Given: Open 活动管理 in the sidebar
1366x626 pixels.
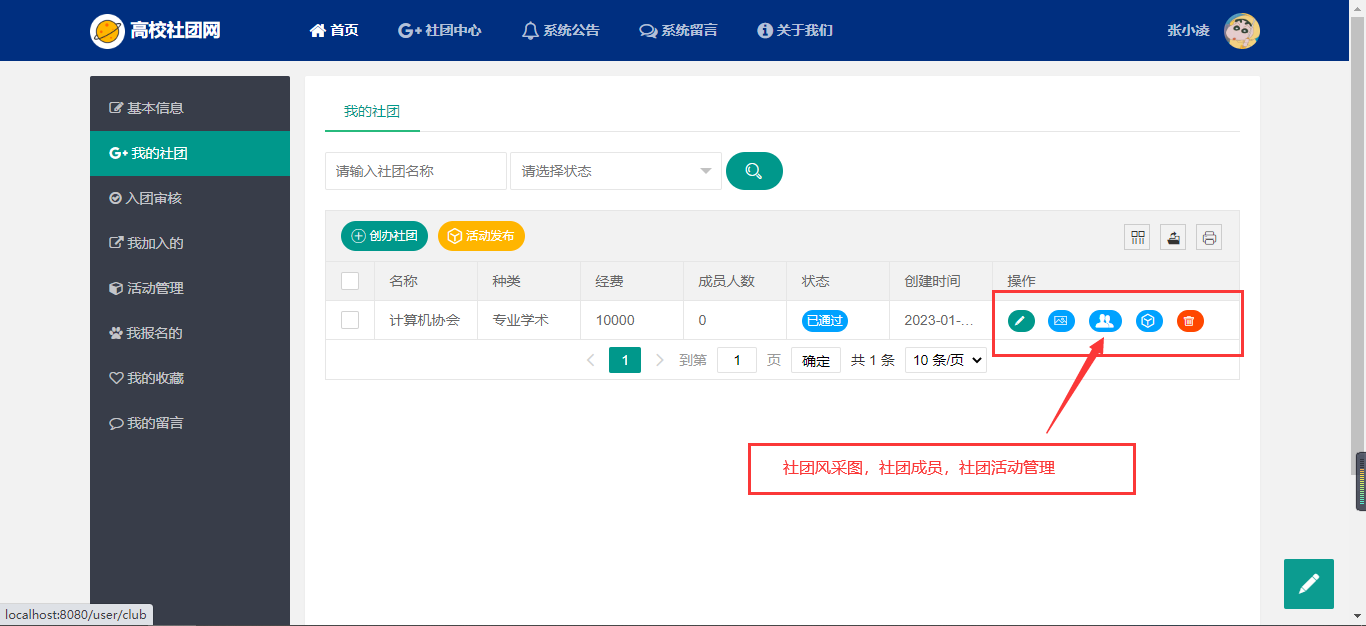Looking at the screenshot, I should coord(190,288).
